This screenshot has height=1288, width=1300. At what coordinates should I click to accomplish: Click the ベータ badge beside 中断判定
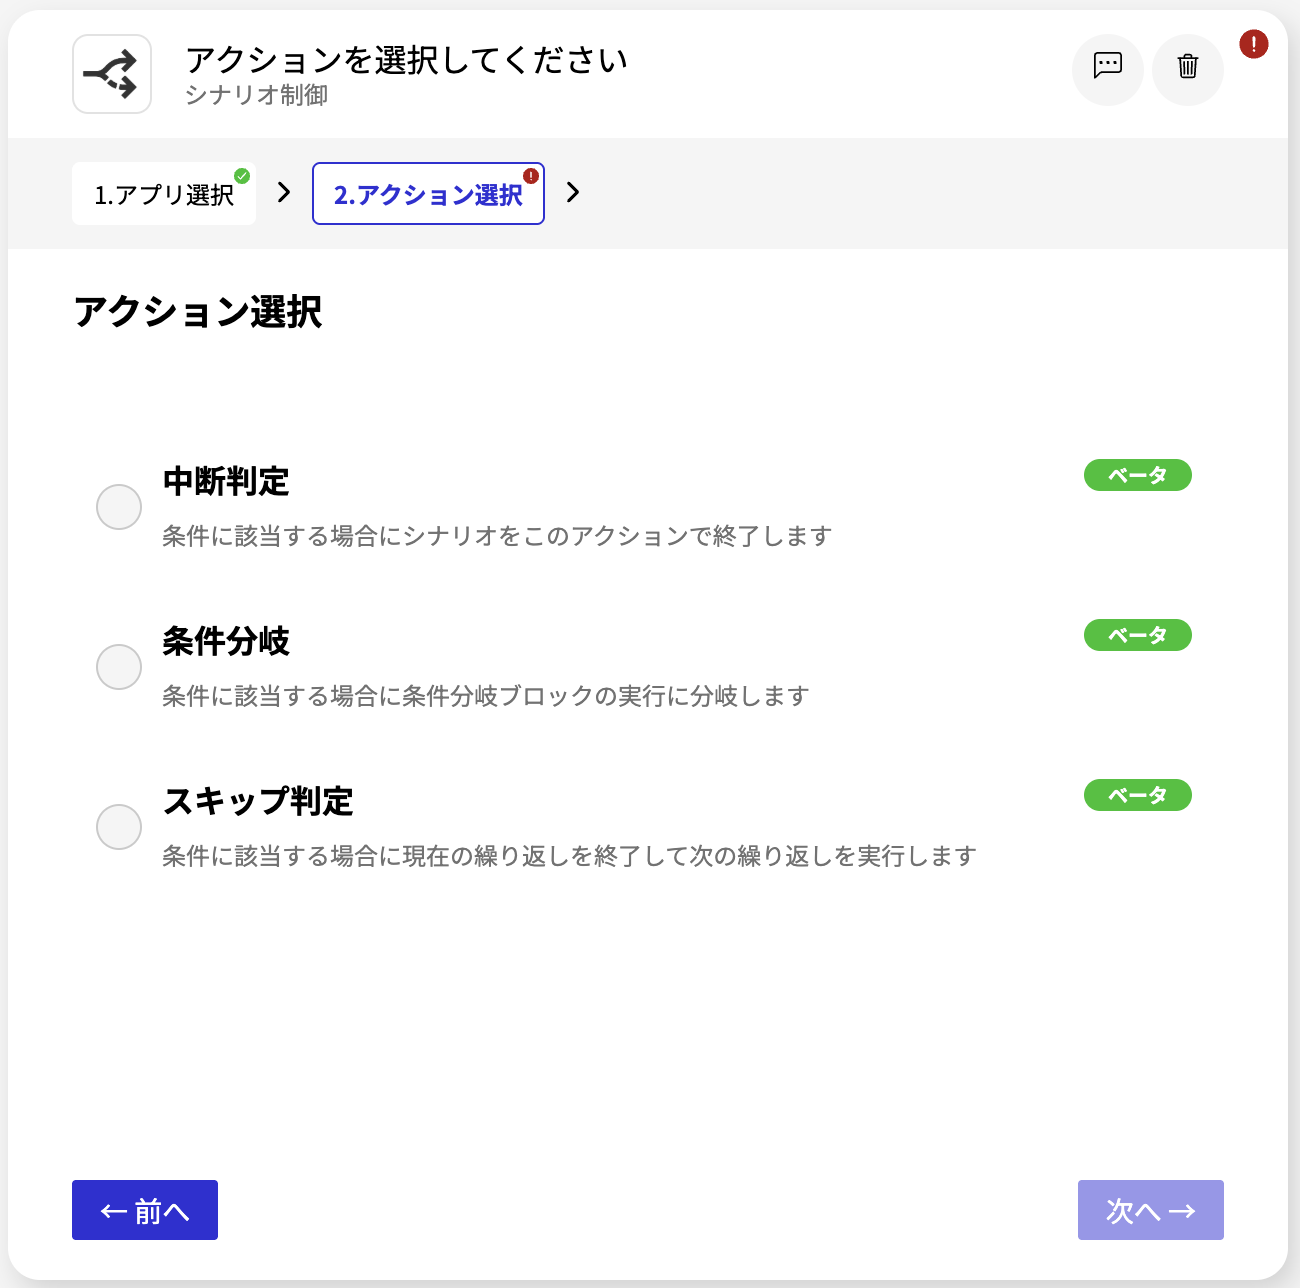[x=1138, y=475]
